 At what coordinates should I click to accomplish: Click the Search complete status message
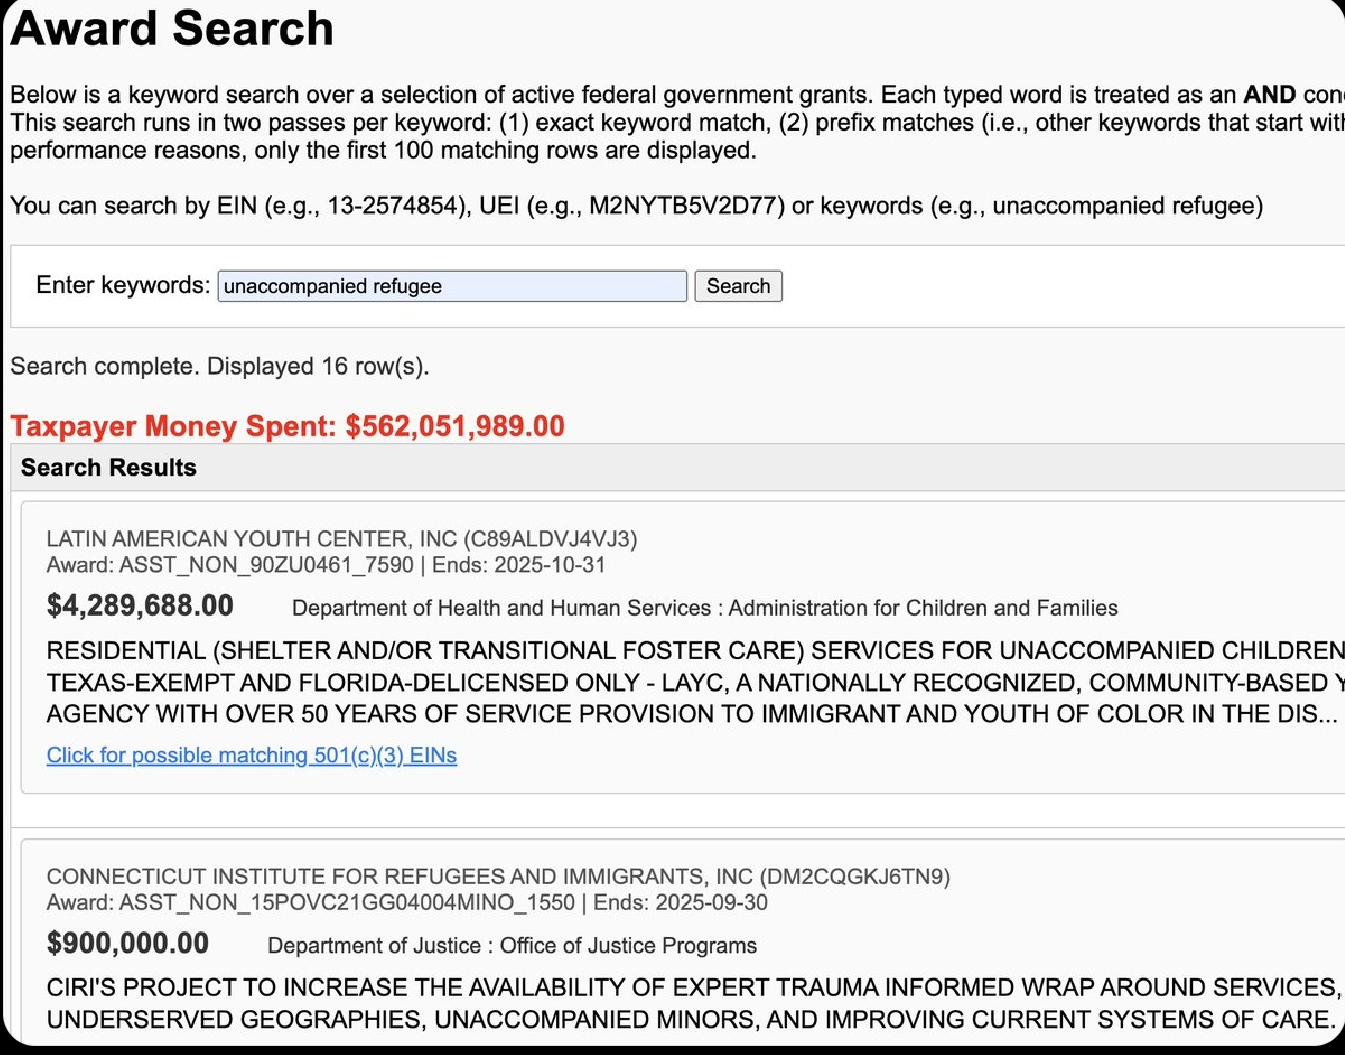coord(220,367)
